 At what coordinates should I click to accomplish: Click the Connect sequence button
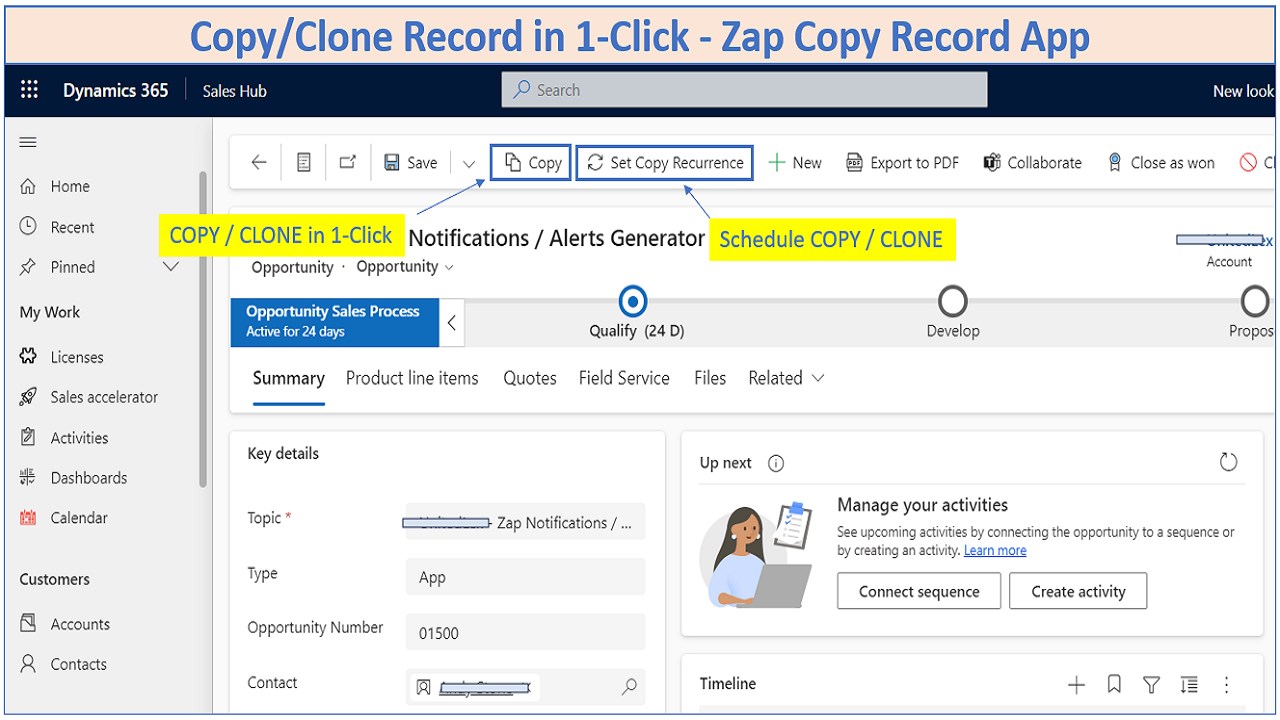click(919, 591)
